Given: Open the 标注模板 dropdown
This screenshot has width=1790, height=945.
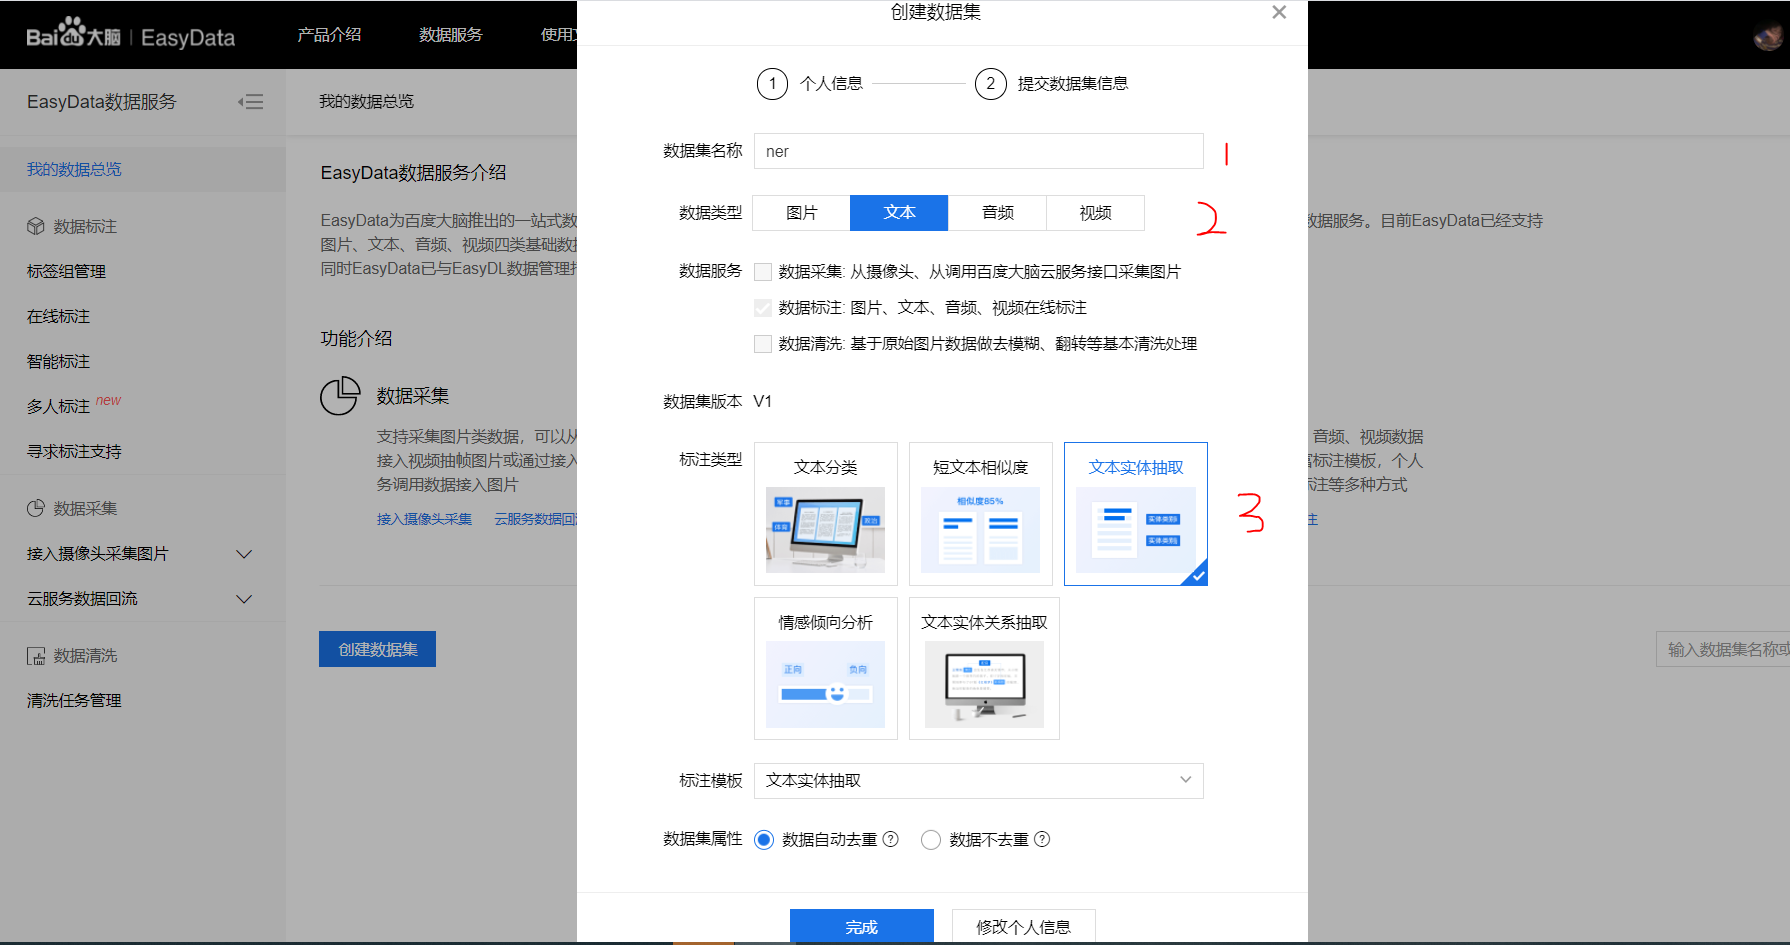Looking at the screenshot, I should 979,781.
